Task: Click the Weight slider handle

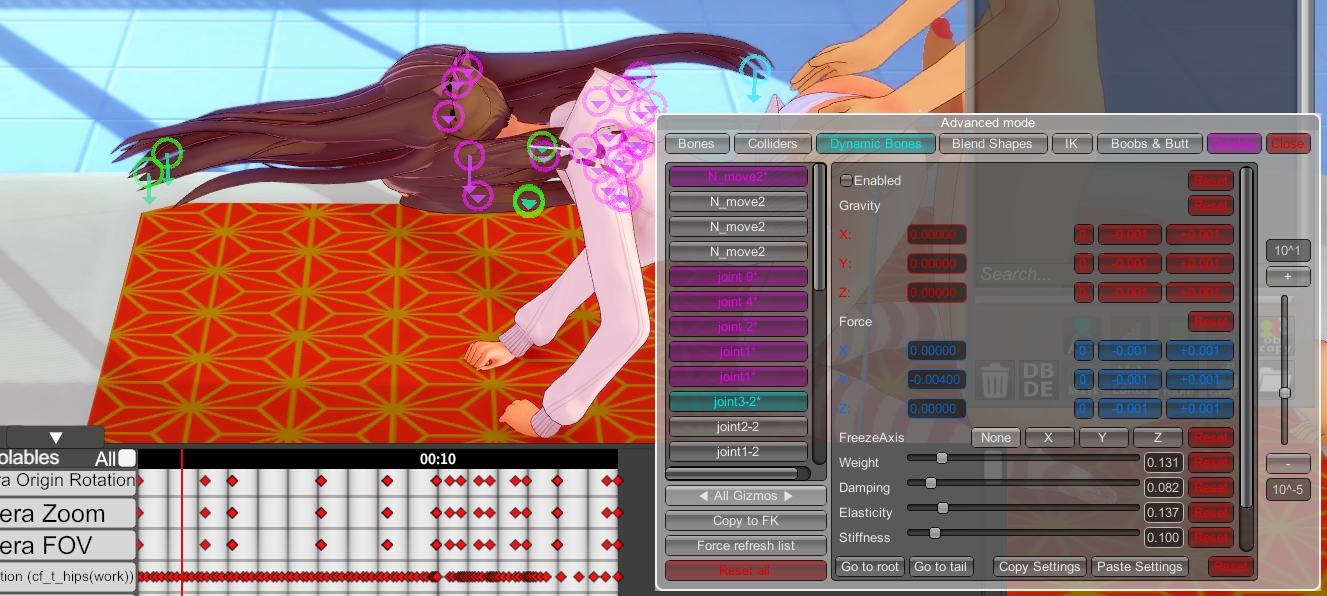Action: click(x=941, y=458)
